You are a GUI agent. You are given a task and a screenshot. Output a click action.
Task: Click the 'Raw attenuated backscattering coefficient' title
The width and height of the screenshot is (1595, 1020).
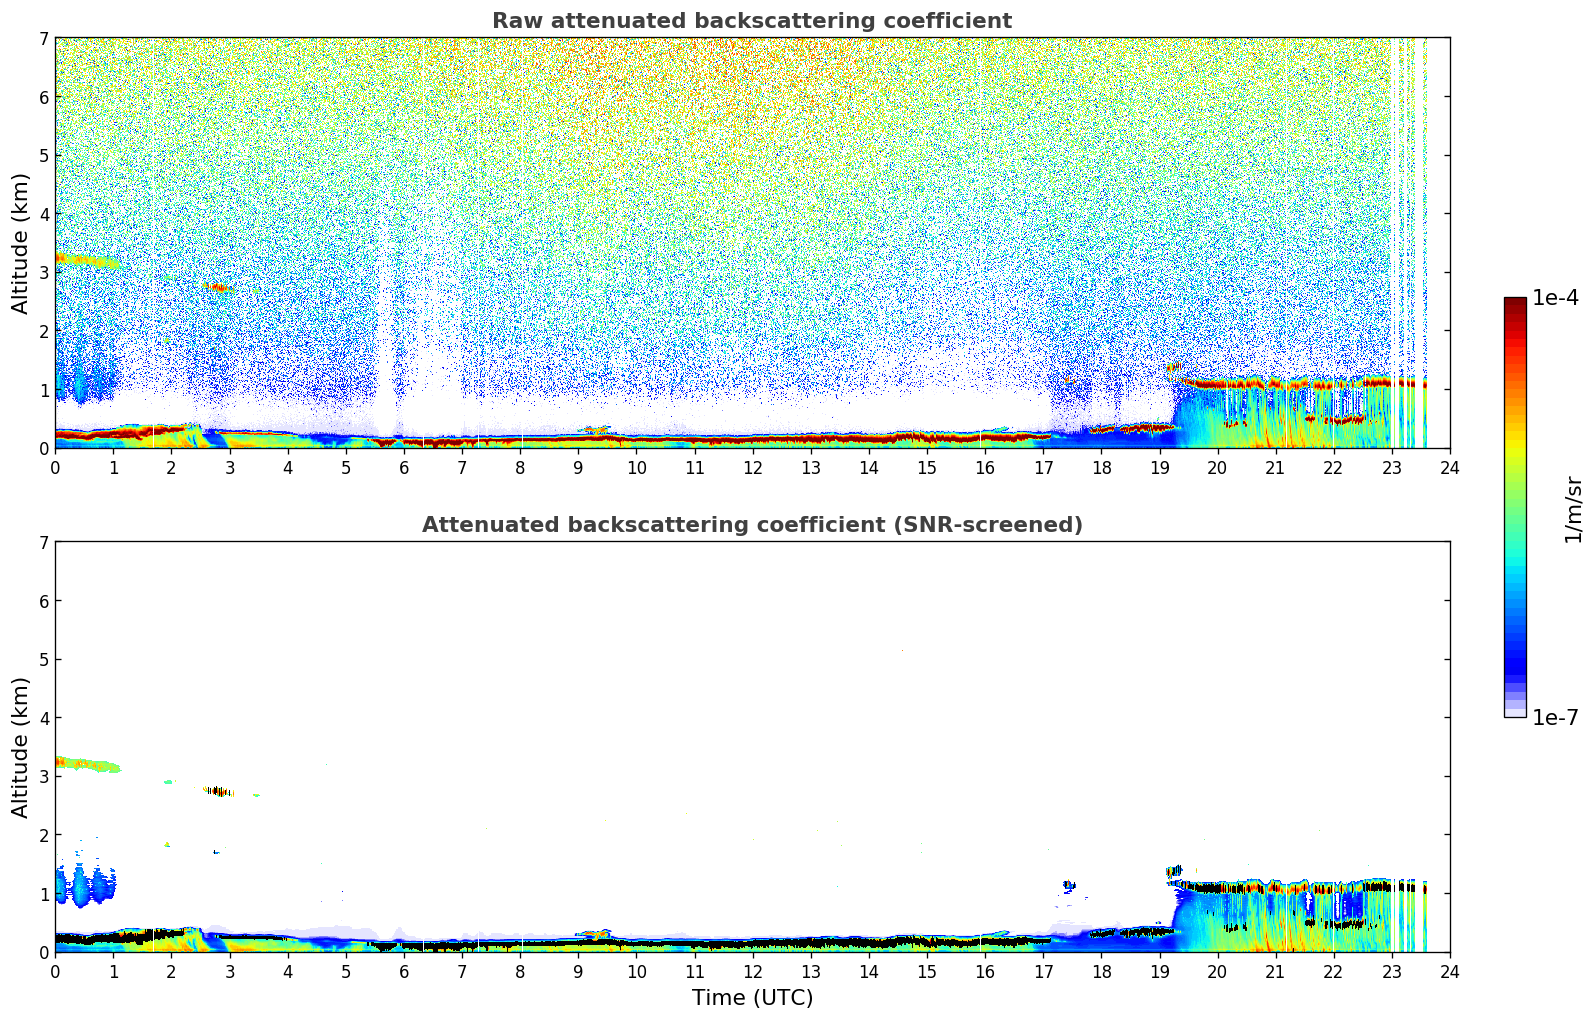(751, 21)
